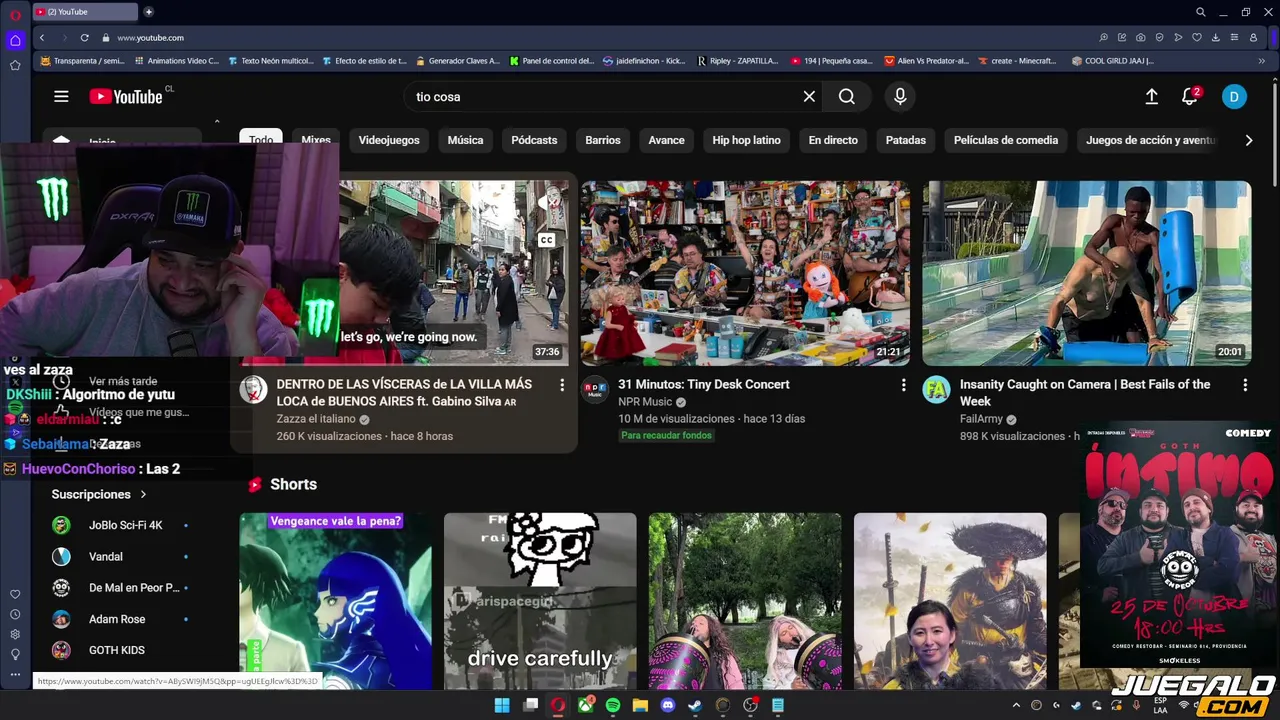
Task: Open Zazza el italiano channel avatar
Action: [x=253, y=390]
